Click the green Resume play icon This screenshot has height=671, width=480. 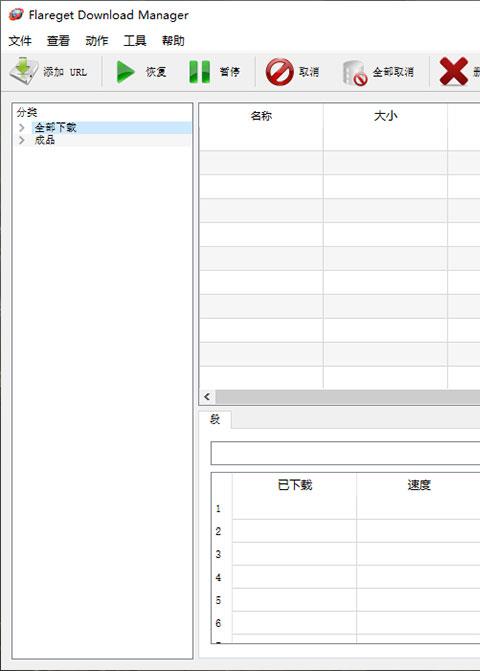(125, 71)
